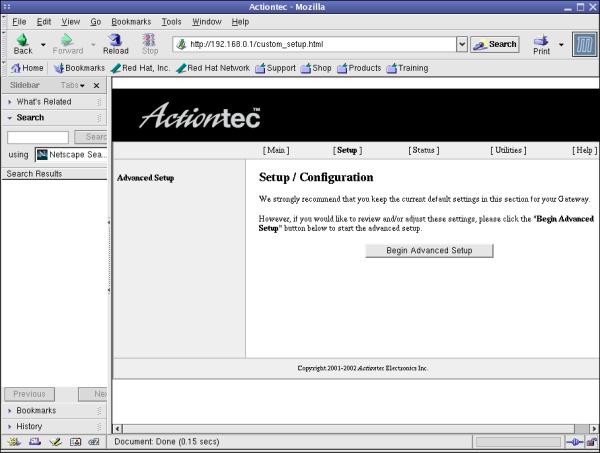Open the Training bookmark folder
Image resolution: width=600 pixels, height=453 pixels.
(x=407, y=68)
